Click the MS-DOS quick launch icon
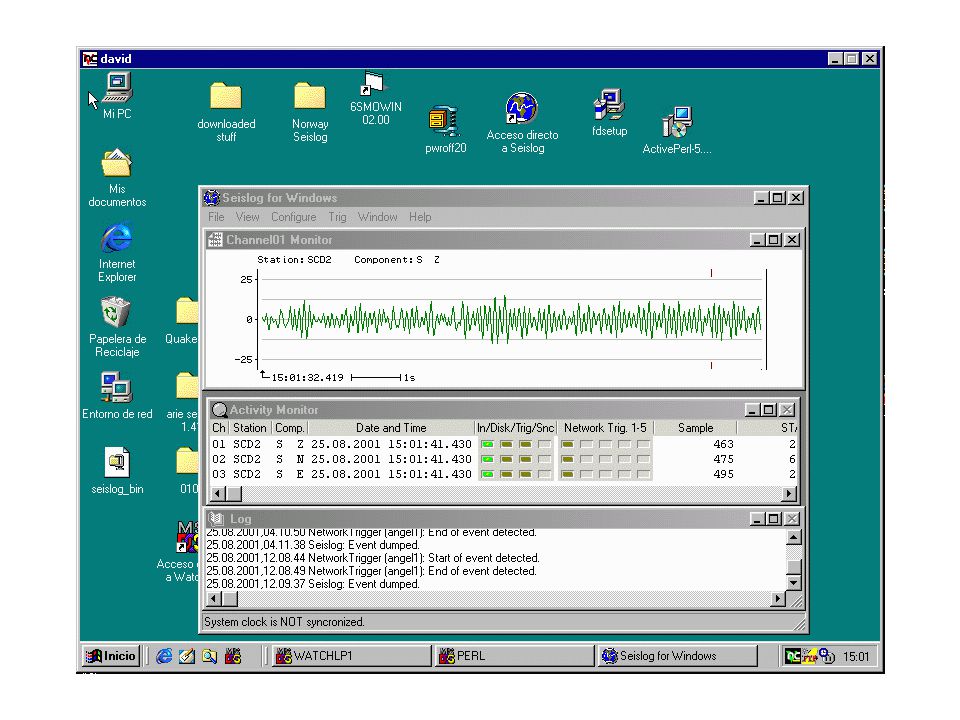 (x=233, y=656)
